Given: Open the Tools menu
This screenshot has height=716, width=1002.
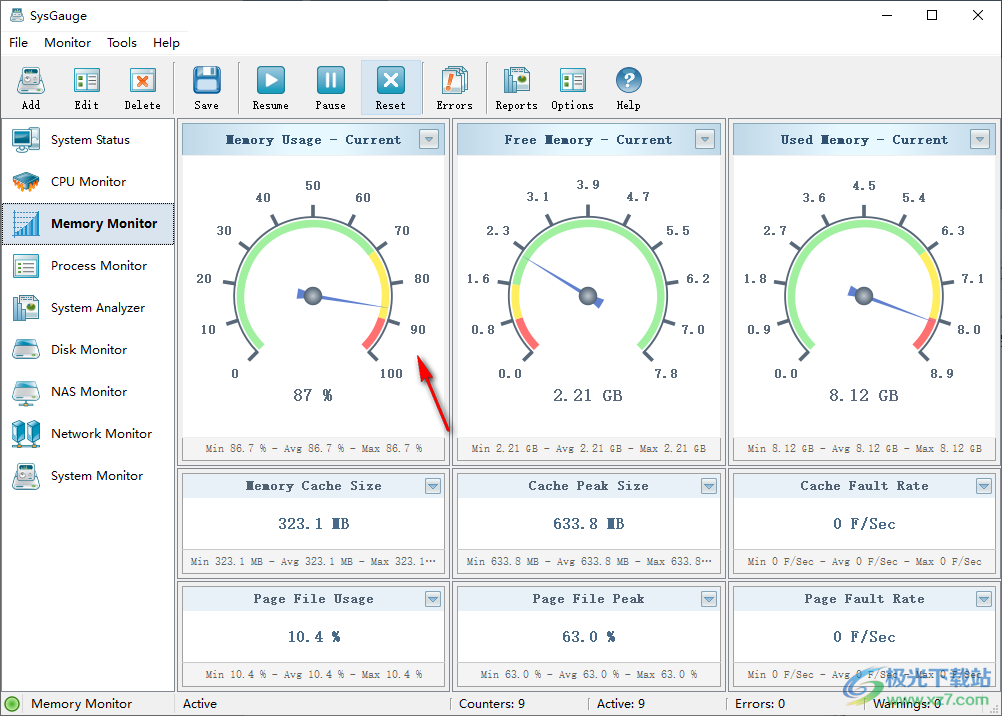Looking at the screenshot, I should pyautogui.click(x=121, y=43).
